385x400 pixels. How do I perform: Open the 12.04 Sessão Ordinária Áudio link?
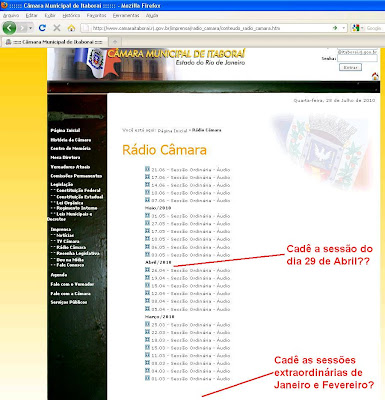click(191, 294)
